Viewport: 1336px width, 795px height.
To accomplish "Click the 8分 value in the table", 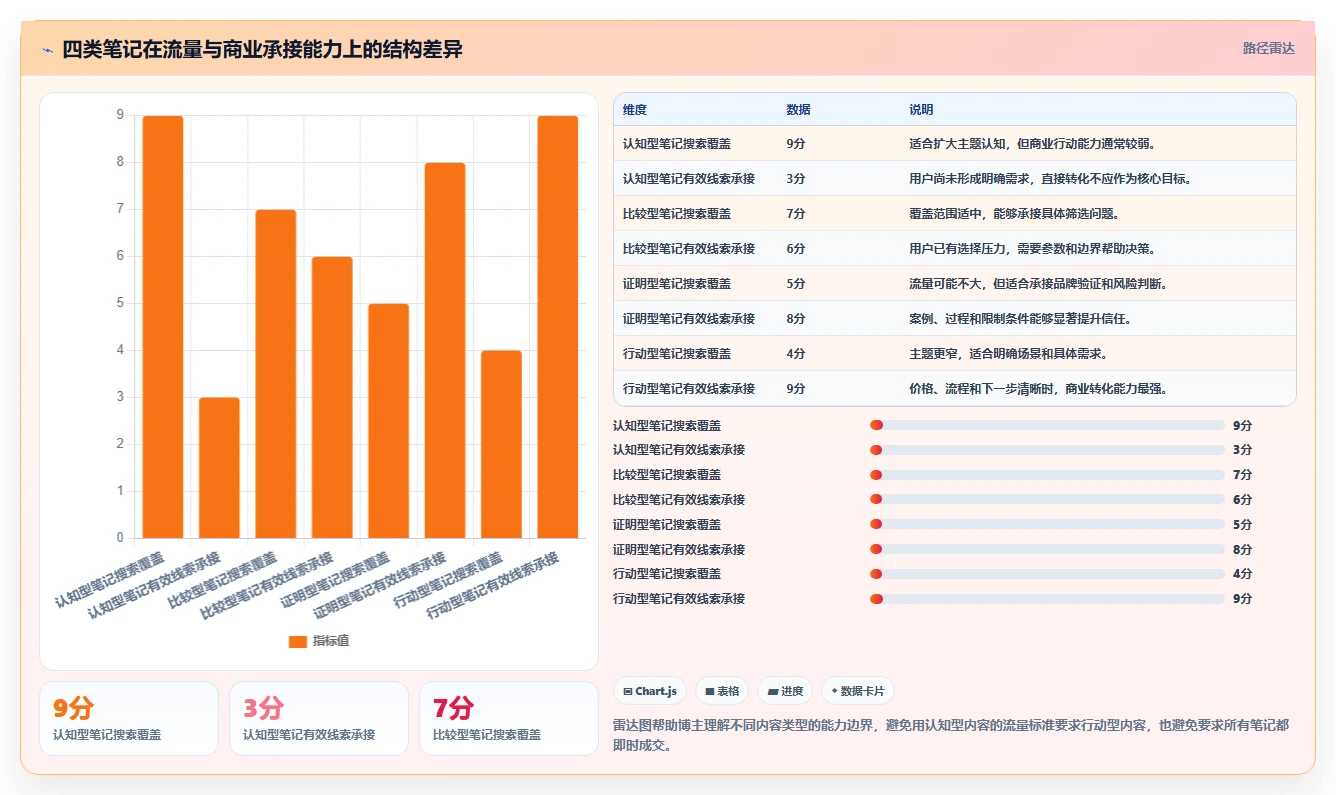I will pos(796,319).
